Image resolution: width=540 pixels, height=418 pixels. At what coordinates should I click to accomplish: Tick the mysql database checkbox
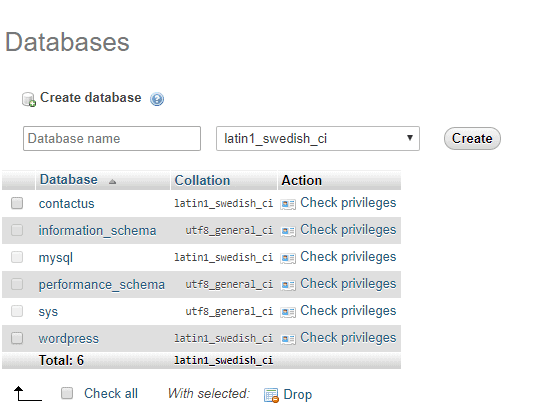(x=17, y=257)
